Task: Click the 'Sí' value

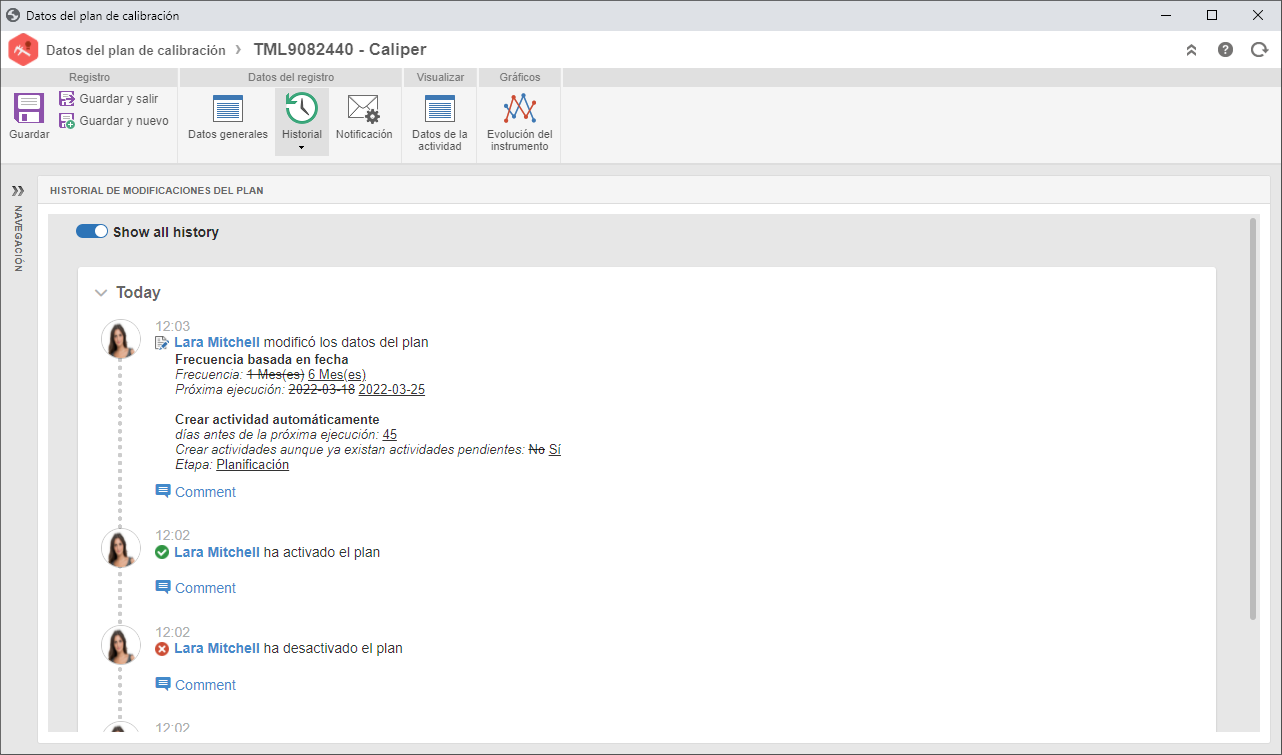Action: tap(555, 450)
